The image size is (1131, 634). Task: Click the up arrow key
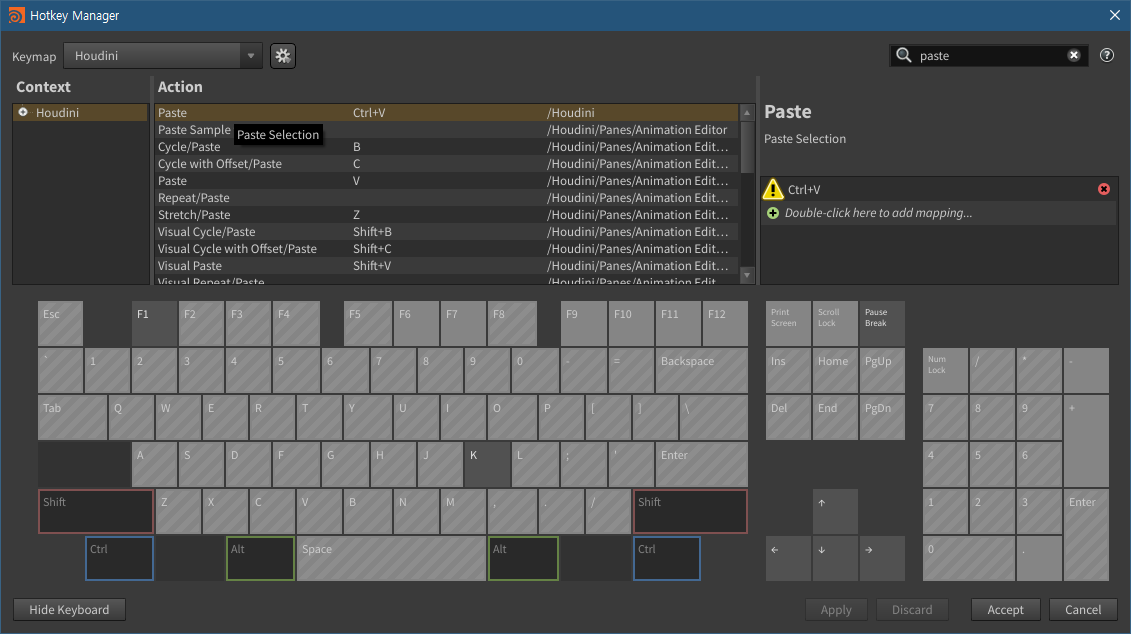(x=835, y=511)
